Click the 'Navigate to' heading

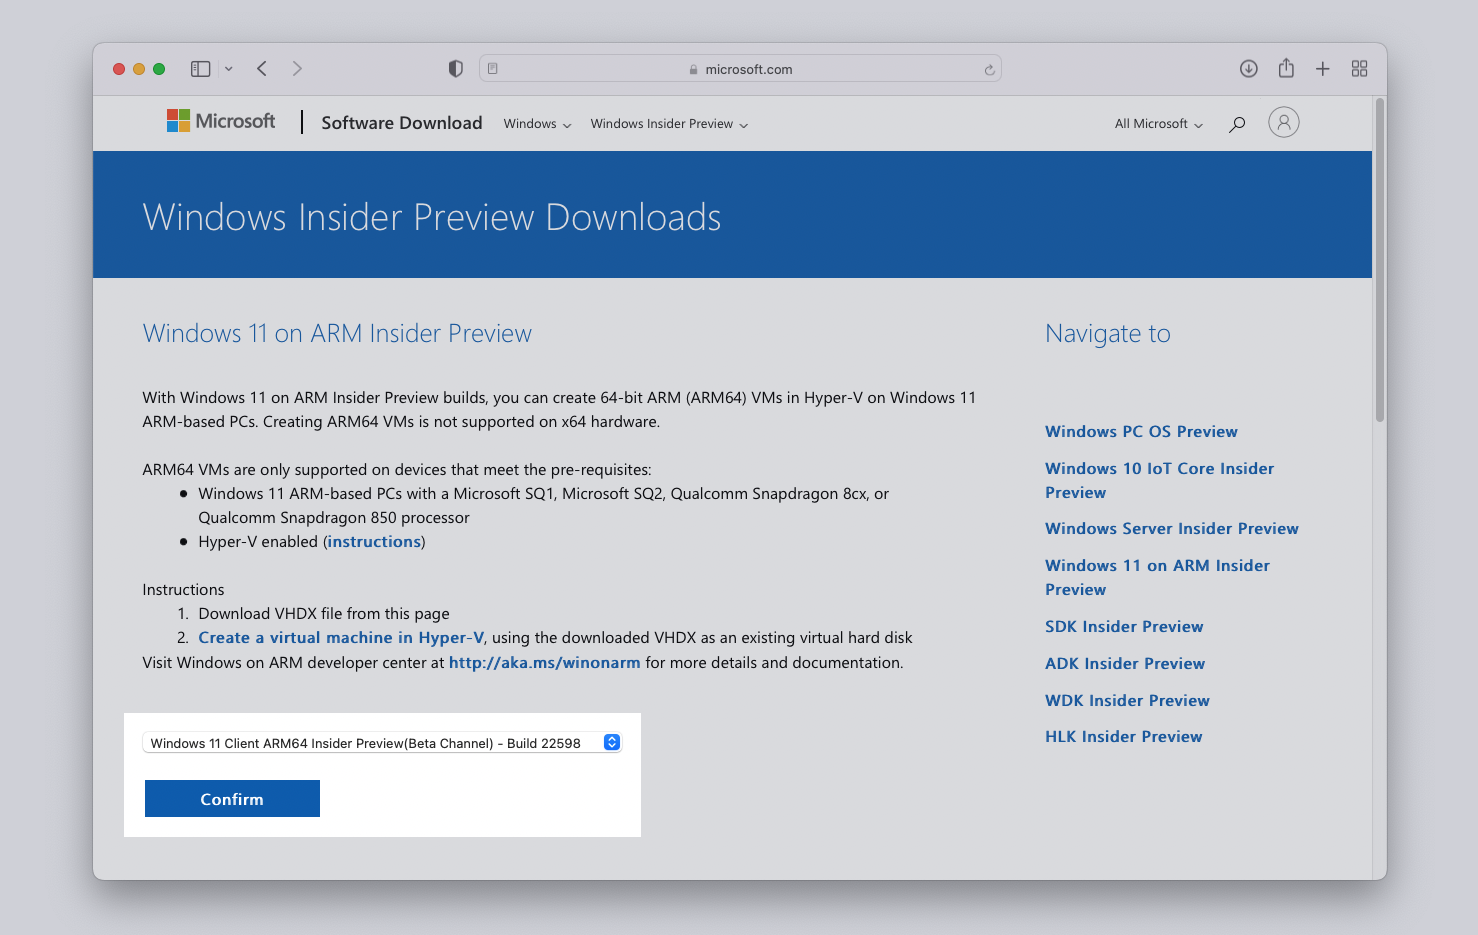(1108, 334)
